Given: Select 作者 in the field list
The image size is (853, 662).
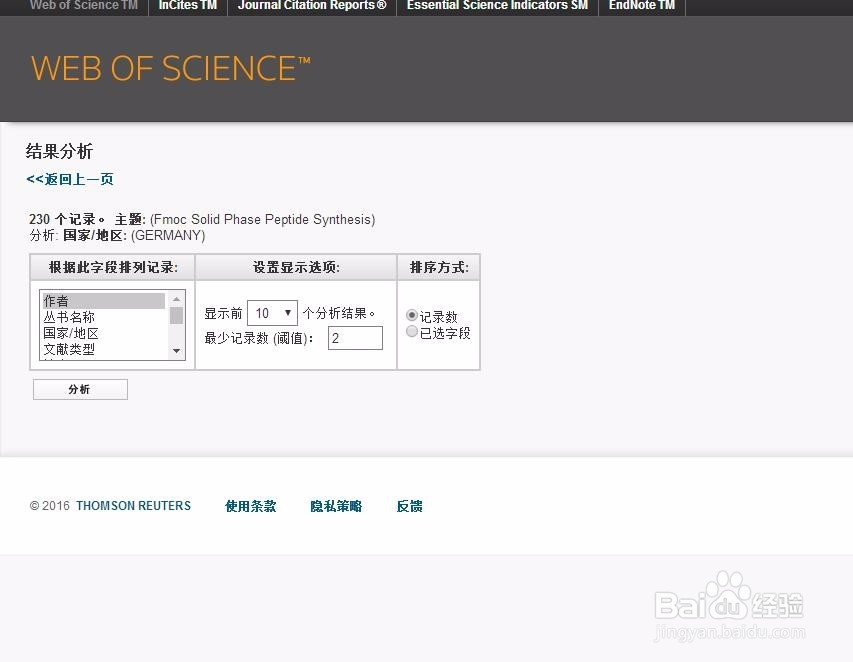Looking at the screenshot, I should (x=103, y=301).
